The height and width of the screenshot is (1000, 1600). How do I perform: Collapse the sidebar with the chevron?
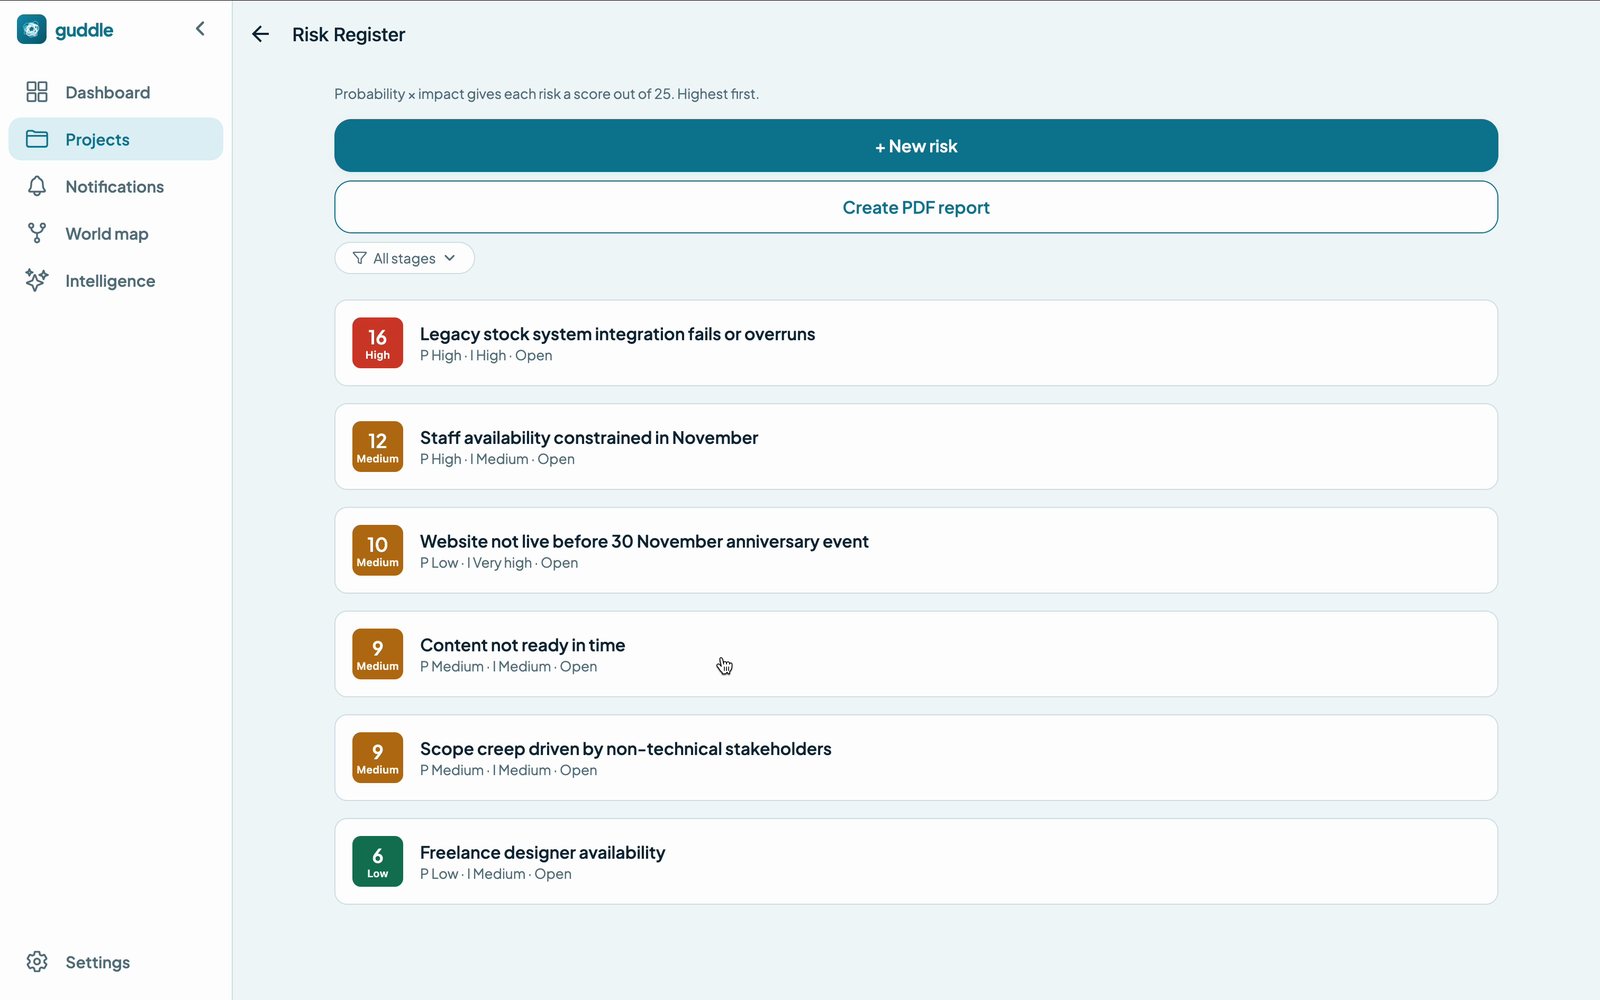pyautogui.click(x=200, y=29)
